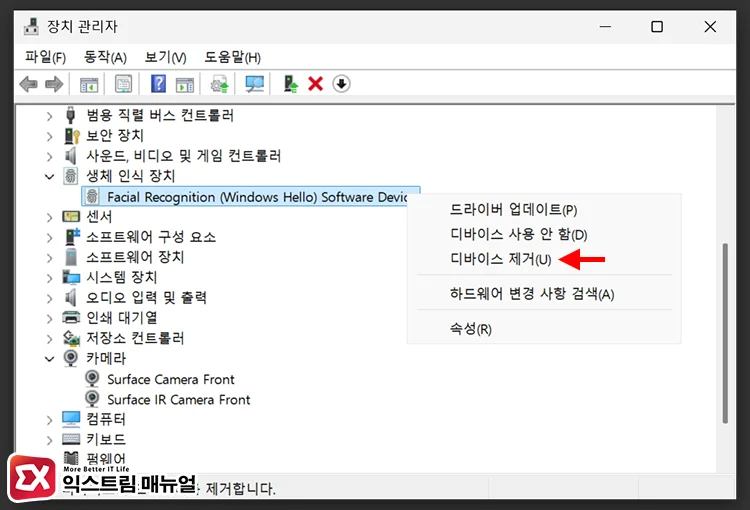This screenshot has width=750, height=510.
Task: Click the blue Help question mark icon
Action: pos(158,84)
